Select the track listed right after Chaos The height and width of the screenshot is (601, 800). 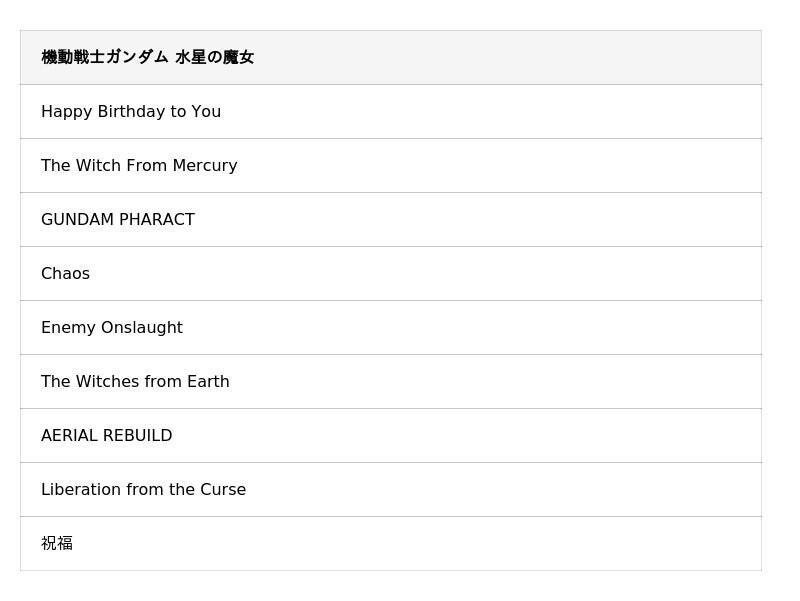click(112, 328)
